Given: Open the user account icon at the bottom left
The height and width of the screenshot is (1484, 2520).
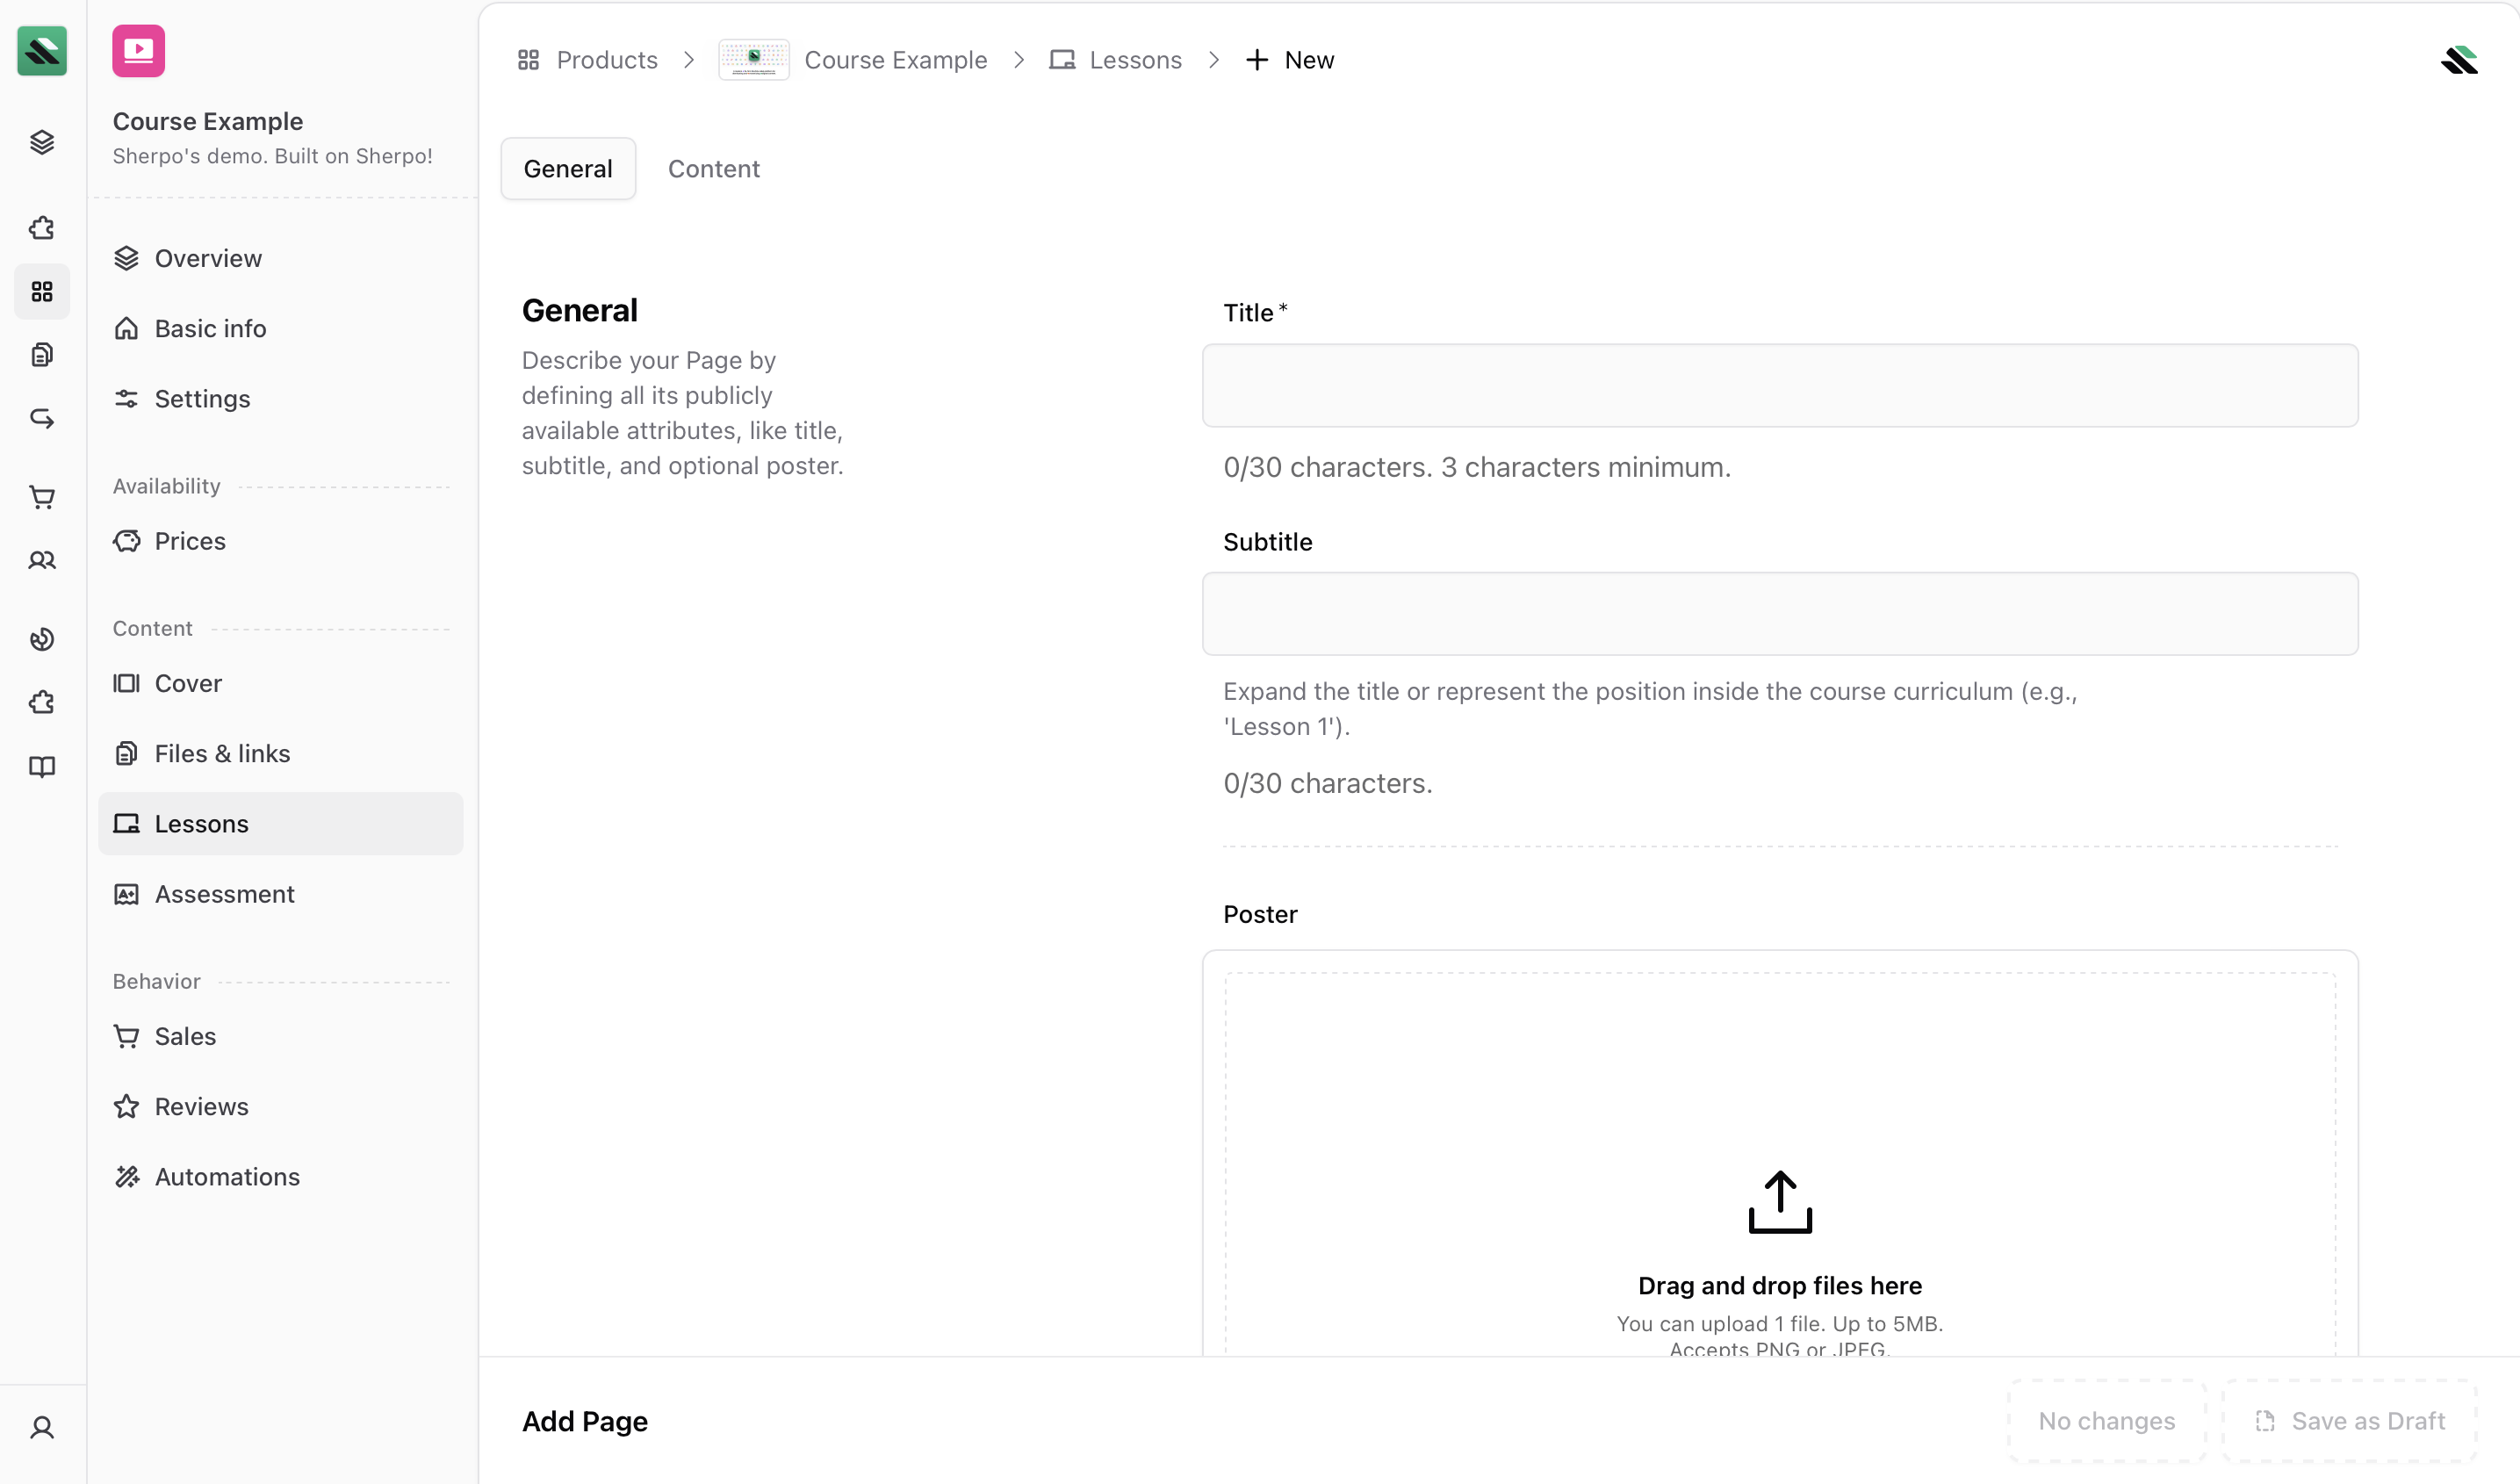Looking at the screenshot, I should coord(41,1427).
